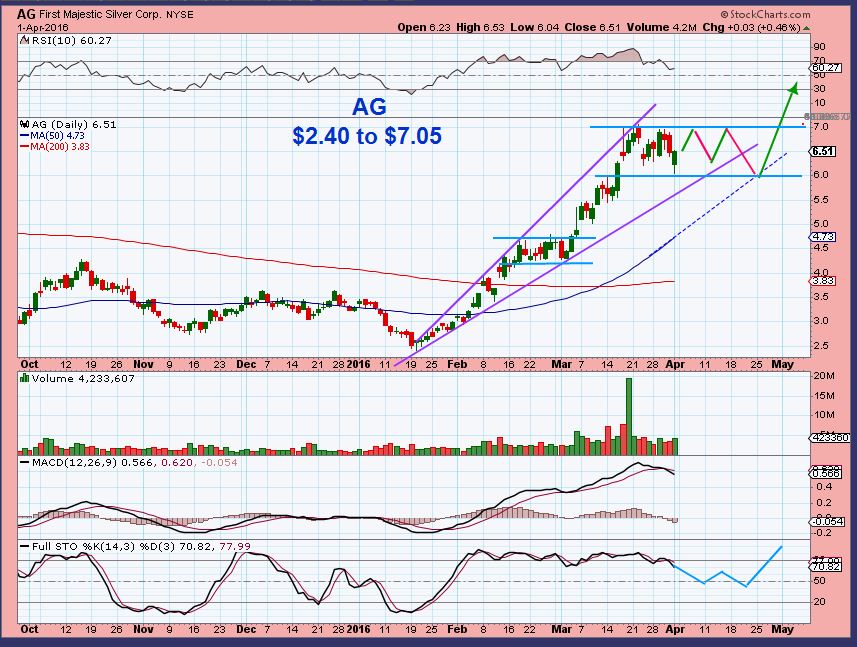
Task: Click the 4.73 MA(50) price tag
Action: coord(823,237)
